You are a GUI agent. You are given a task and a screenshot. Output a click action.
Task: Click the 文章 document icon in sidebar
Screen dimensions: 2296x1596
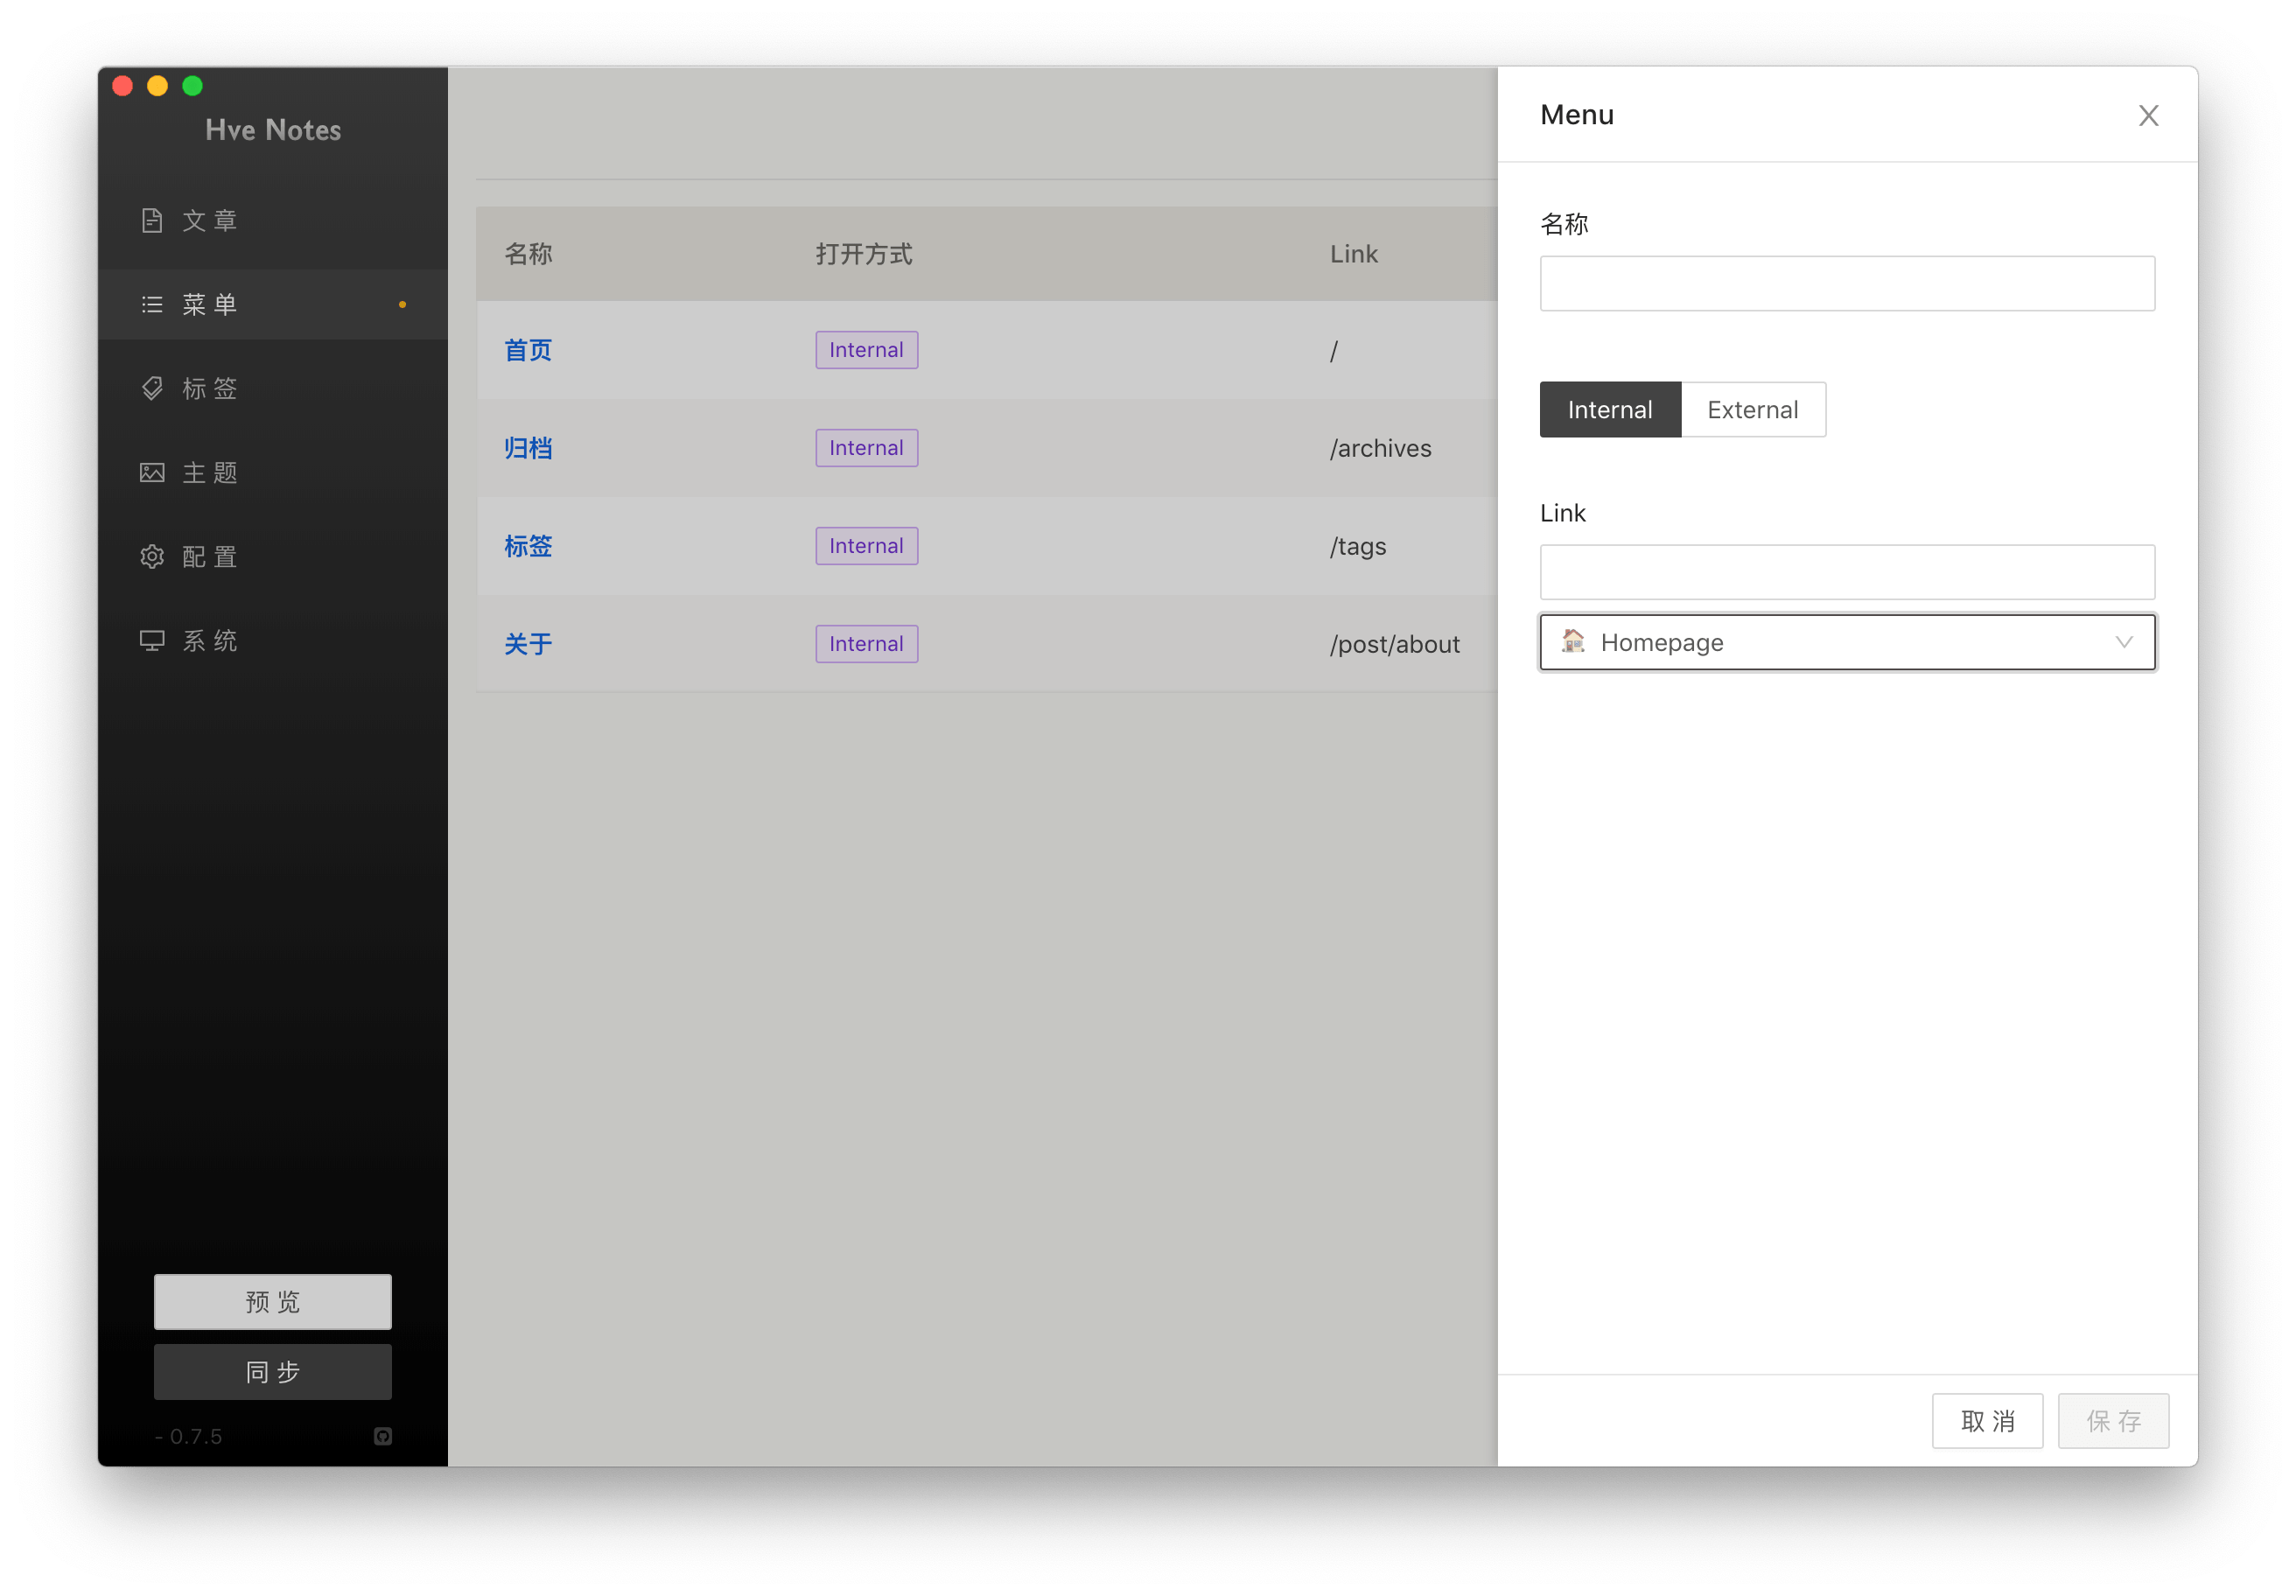(x=152, y=220)
